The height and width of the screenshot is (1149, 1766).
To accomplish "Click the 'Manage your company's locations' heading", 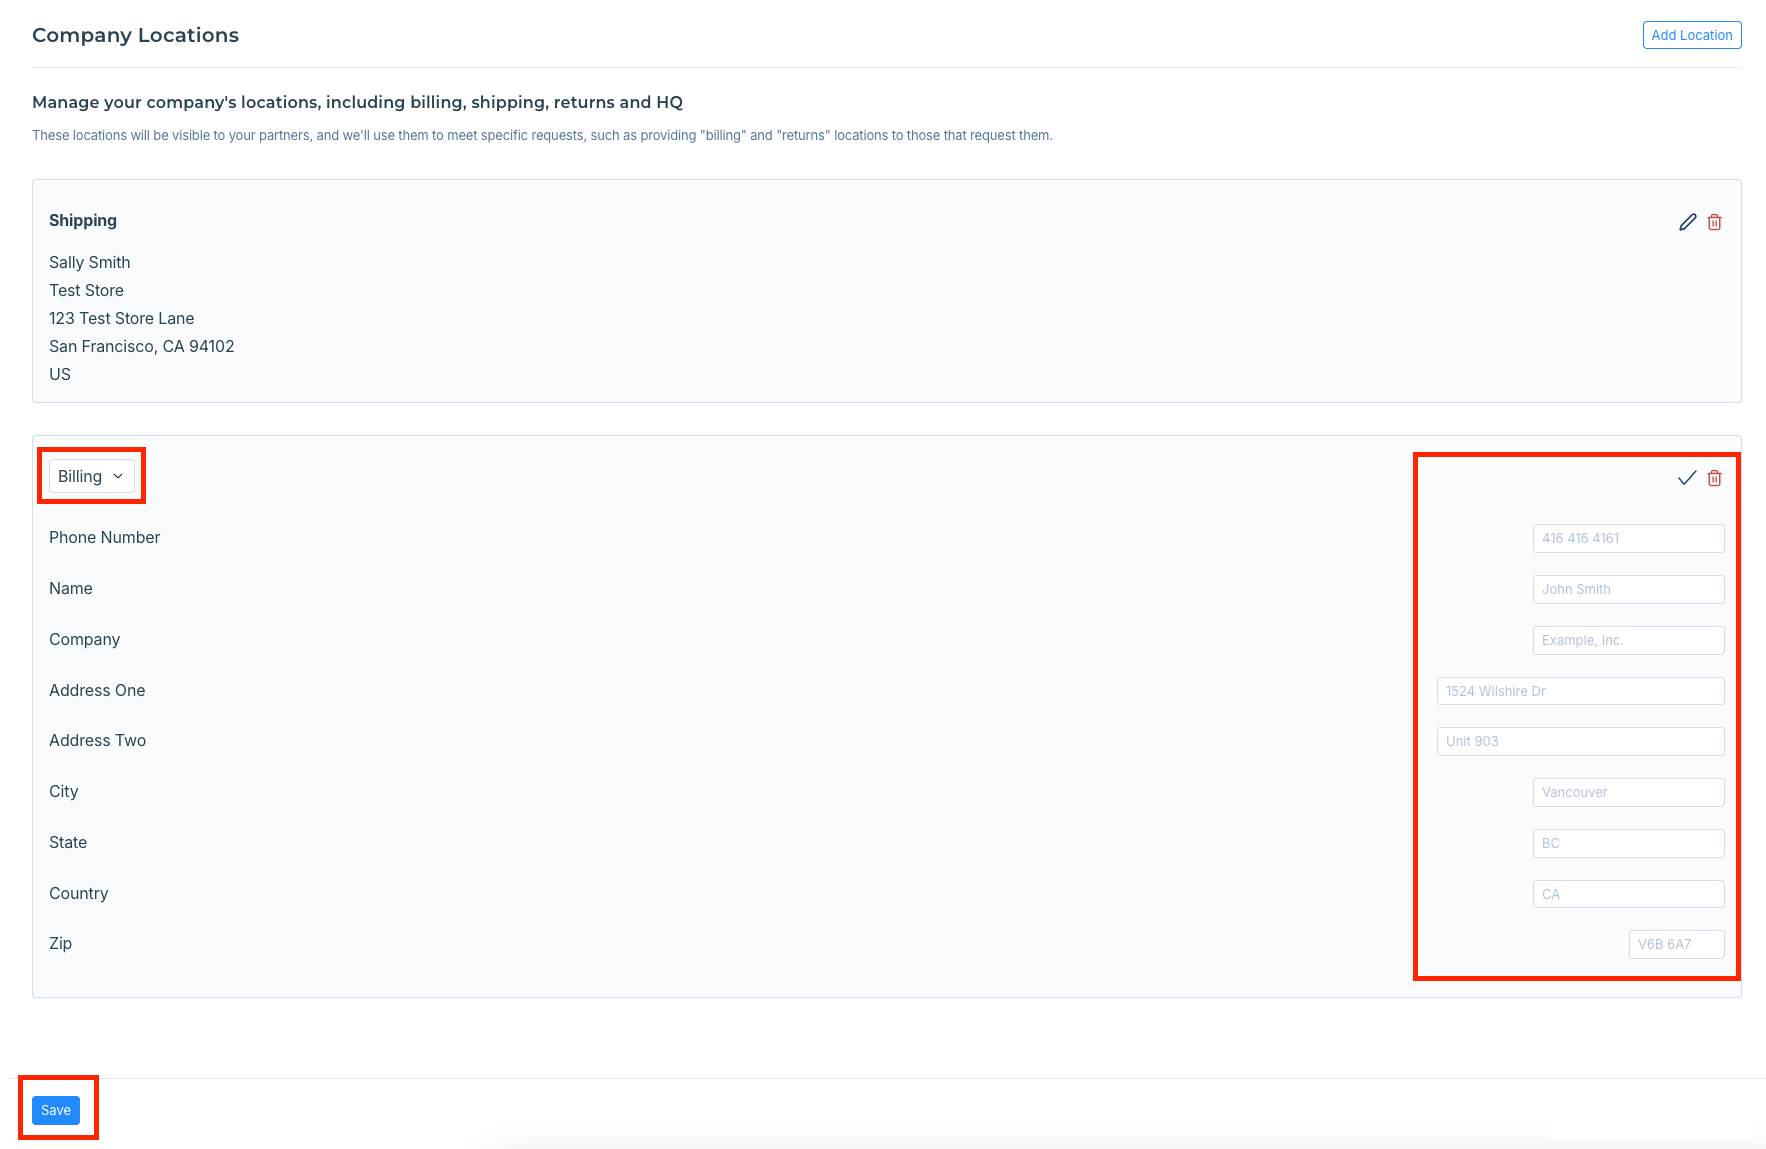I will coord(357,102).
